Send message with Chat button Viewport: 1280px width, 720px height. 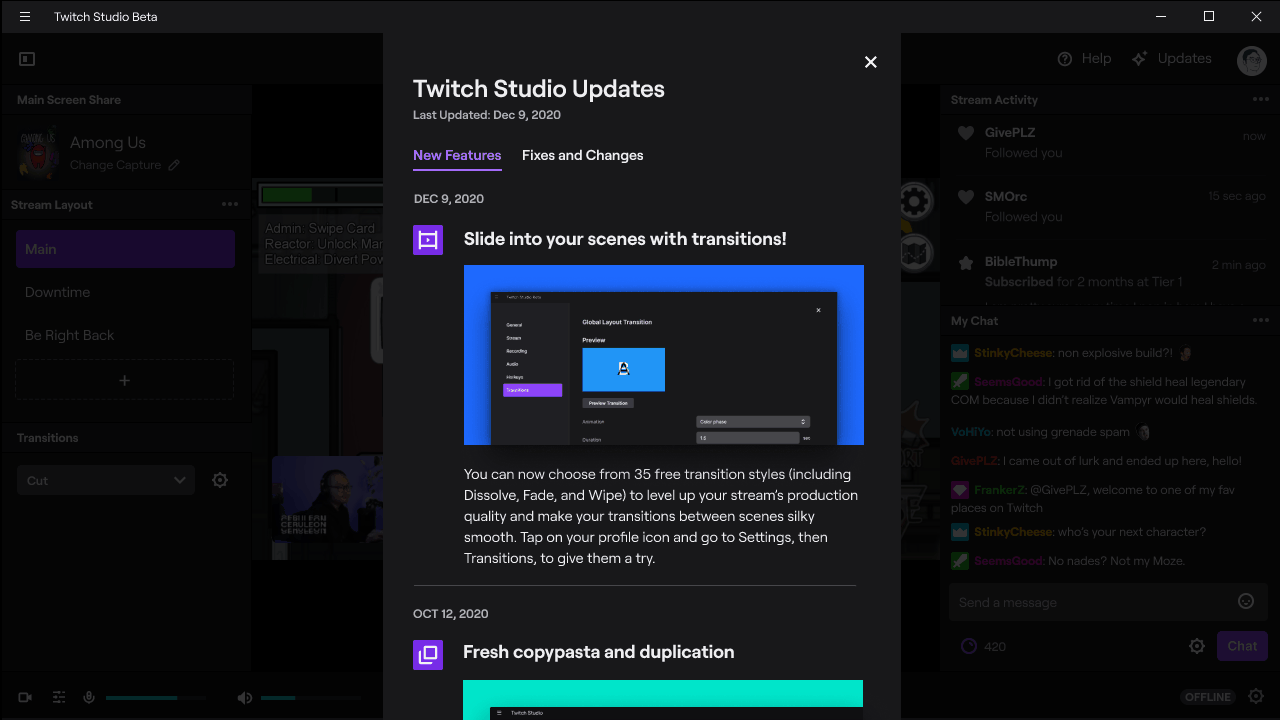[1242, 646]
